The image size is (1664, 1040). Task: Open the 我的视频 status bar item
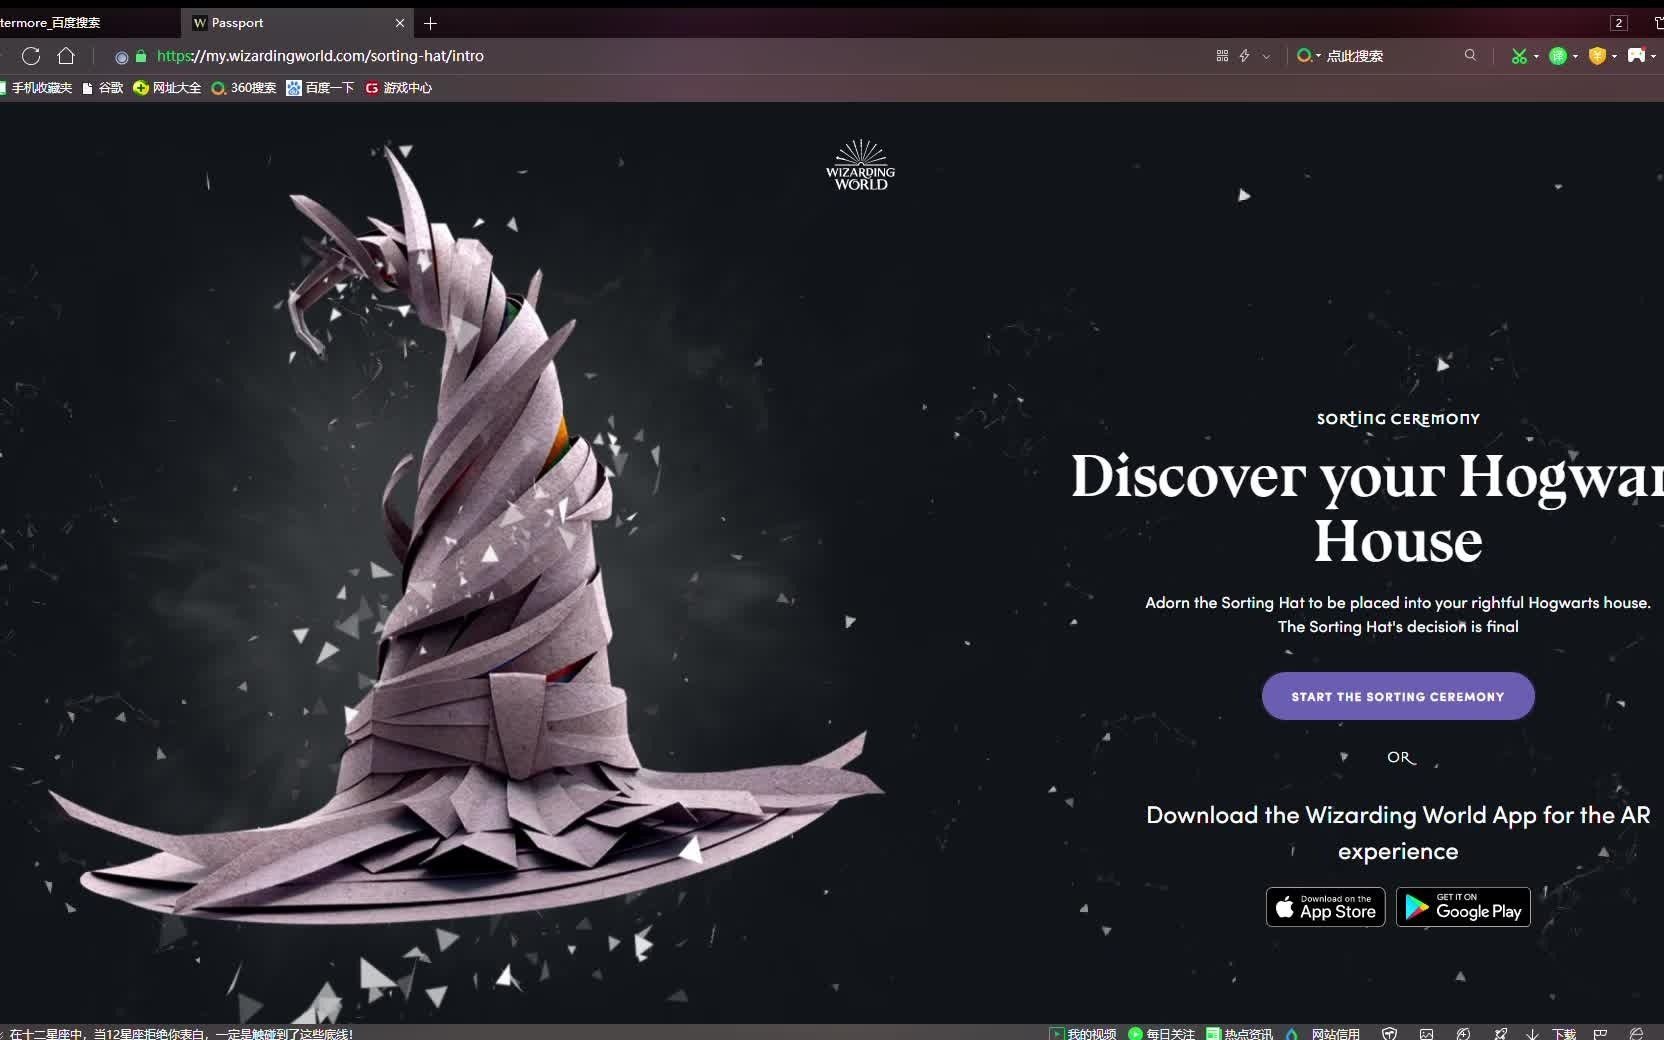[1083, 1033]
